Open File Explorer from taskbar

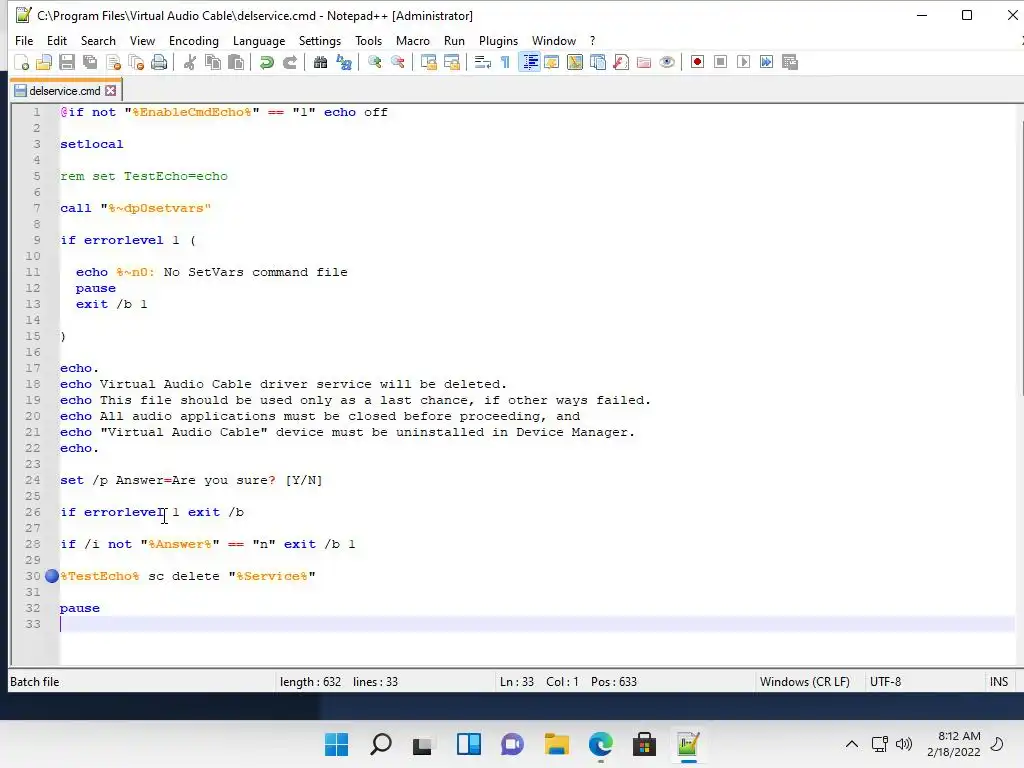coord(556,744)
